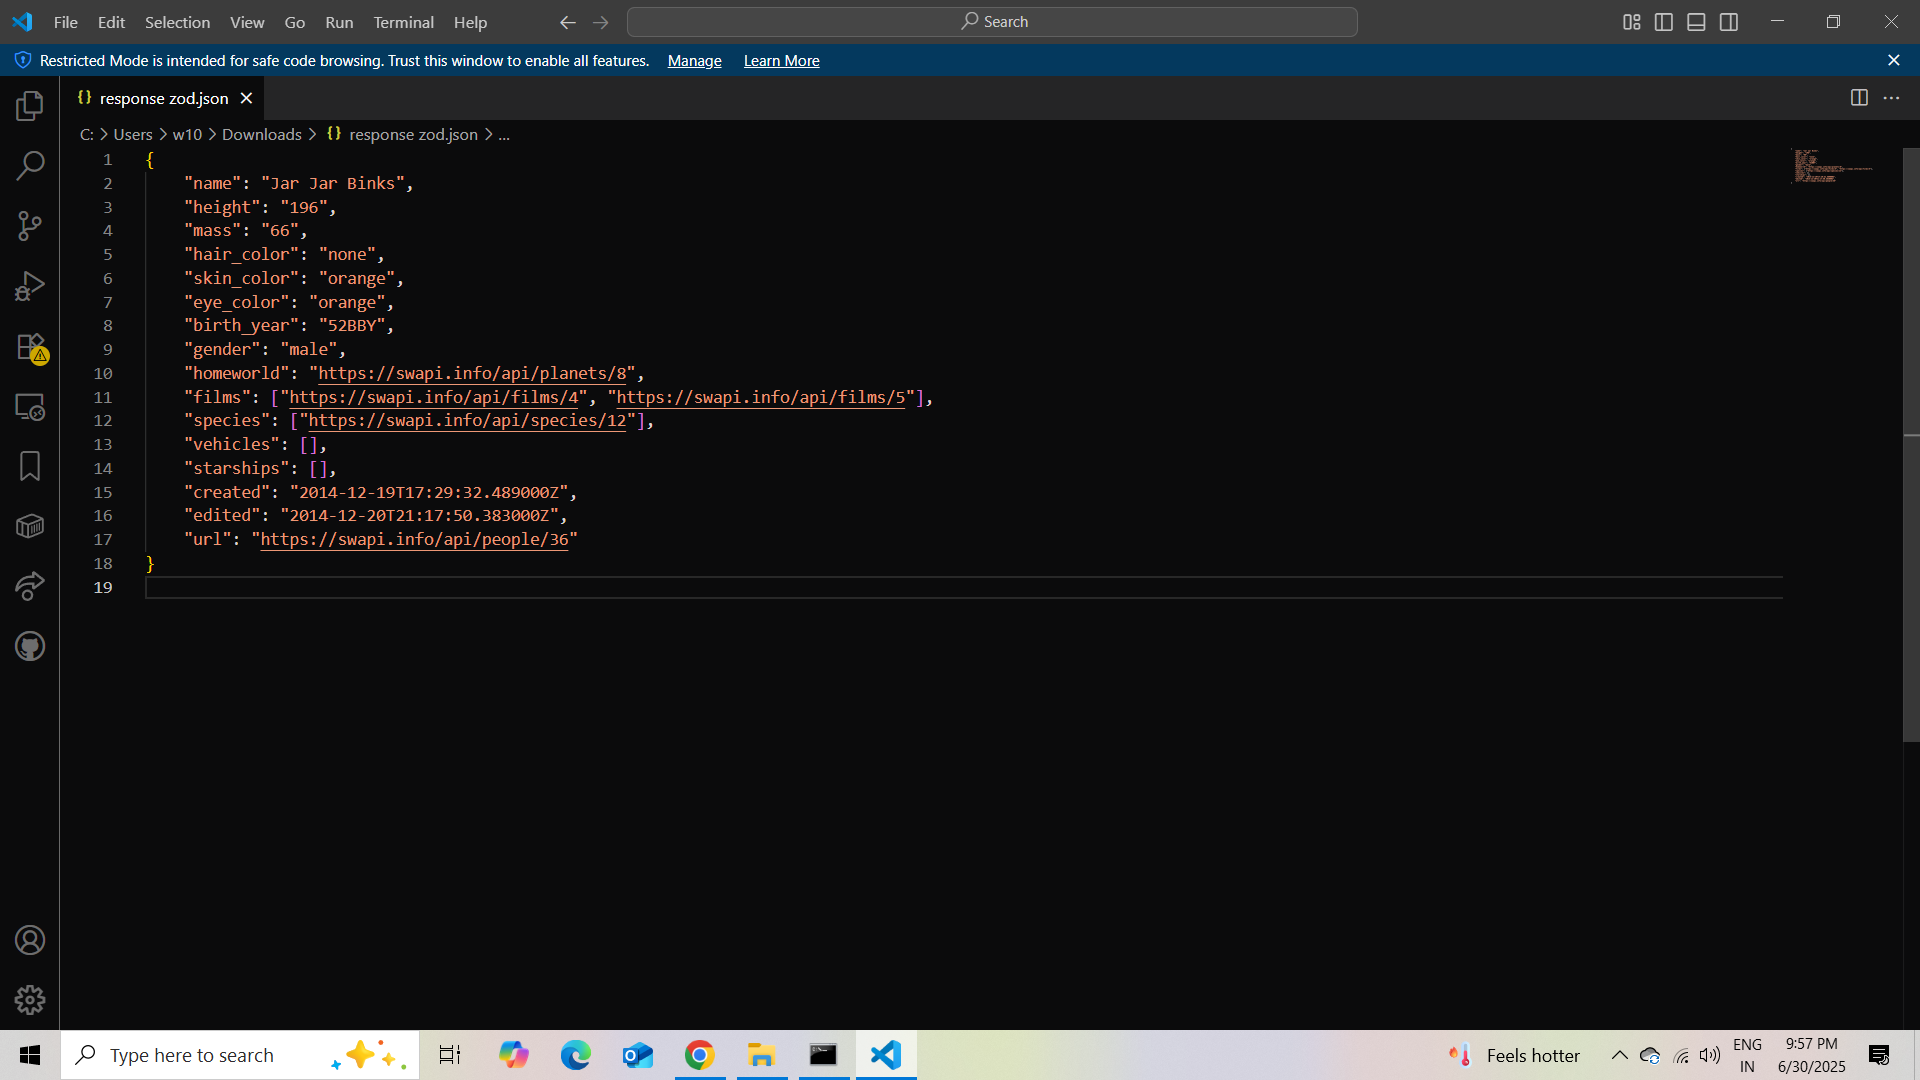Expand the editor More Actions ellipsis menu
The image size is (1920, 1080).
point(1891,98)
